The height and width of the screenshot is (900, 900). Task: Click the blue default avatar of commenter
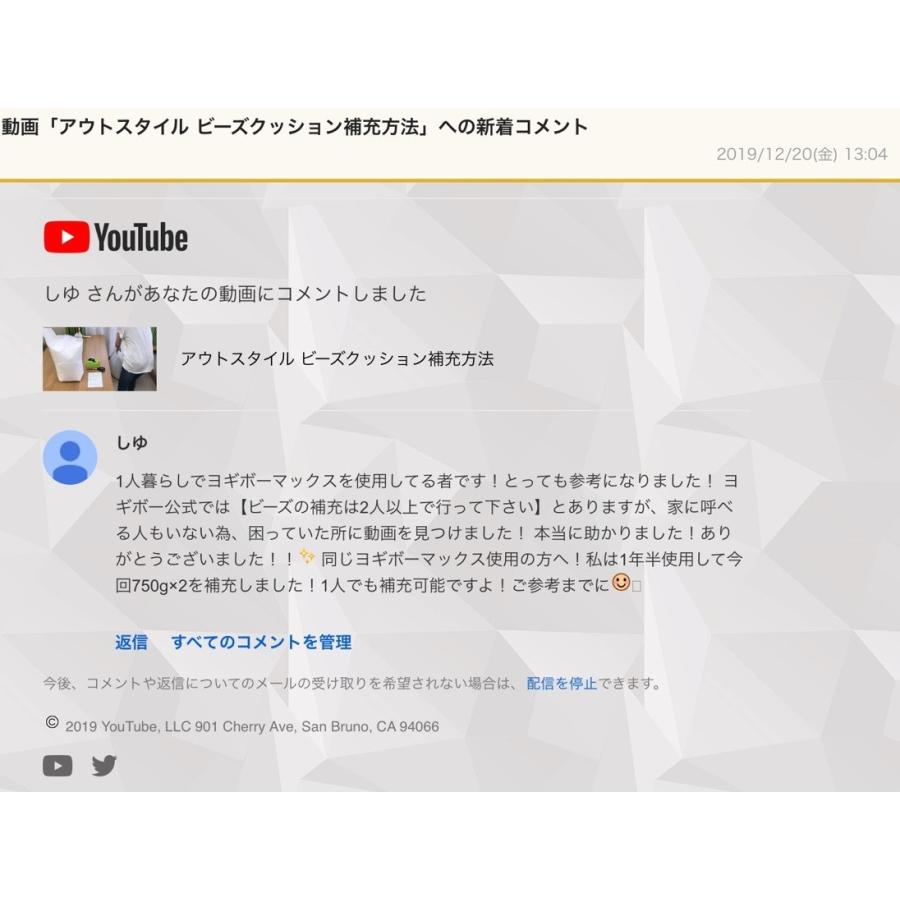point(70,457)
